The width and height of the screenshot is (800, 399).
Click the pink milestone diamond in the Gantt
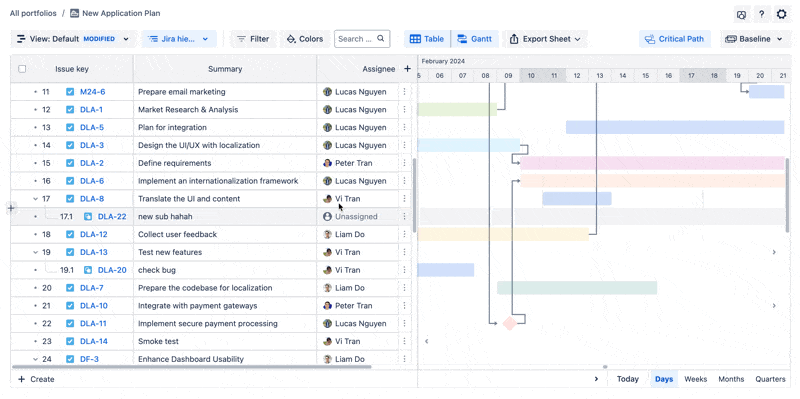(x=510, y=323)
